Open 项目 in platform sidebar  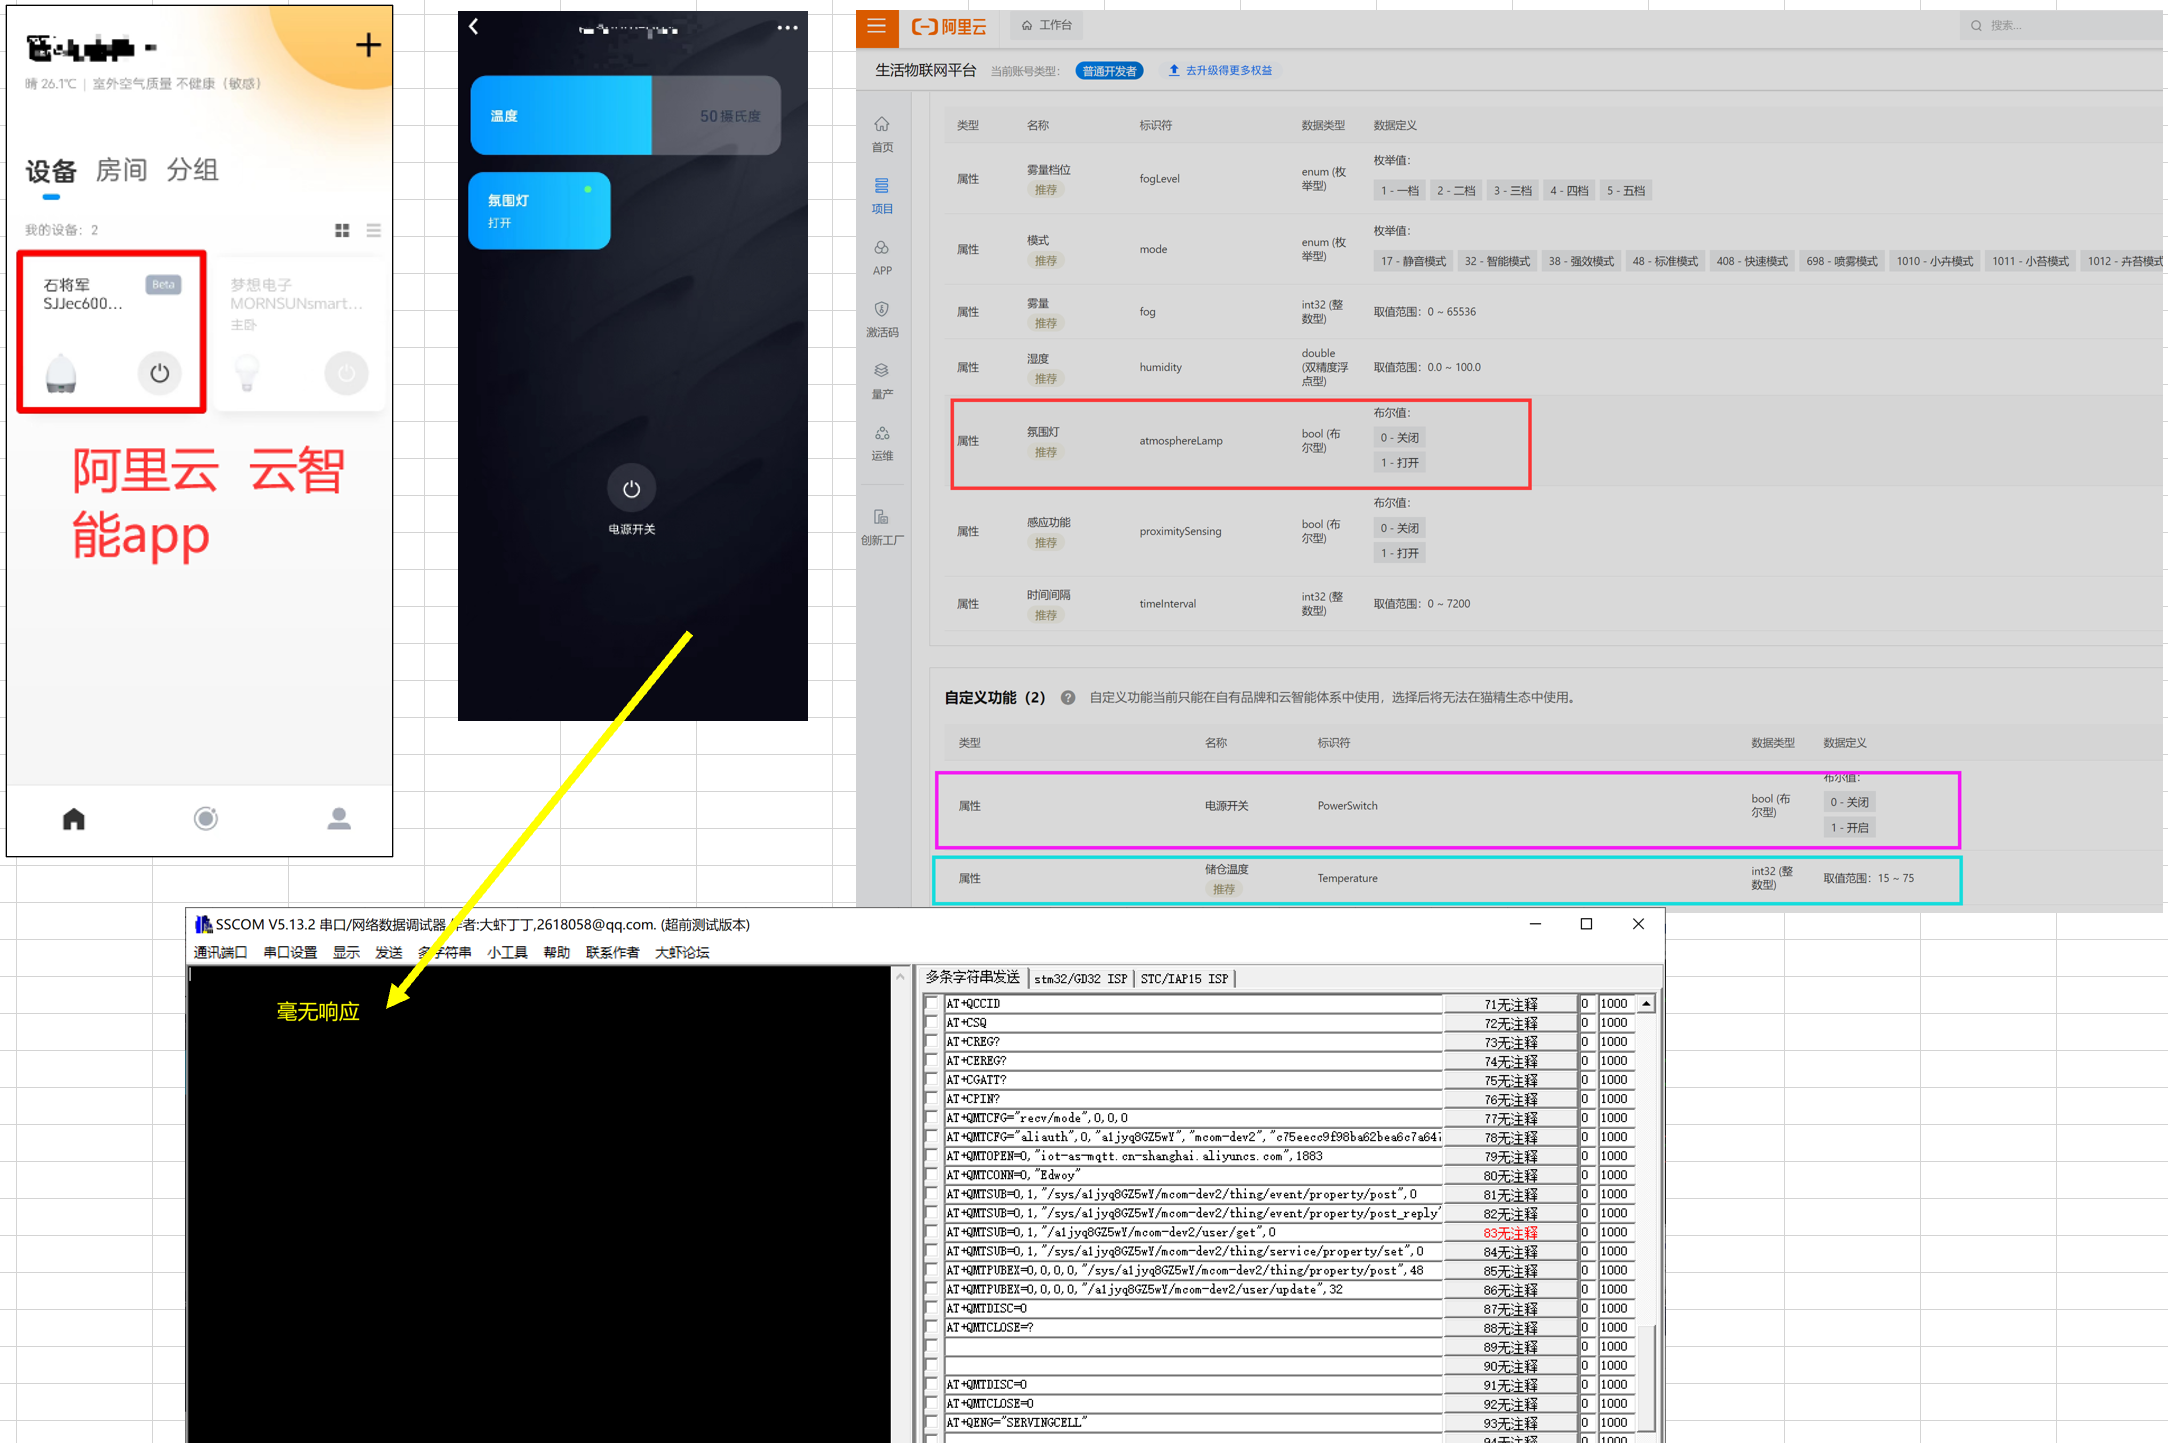point(882,197)
